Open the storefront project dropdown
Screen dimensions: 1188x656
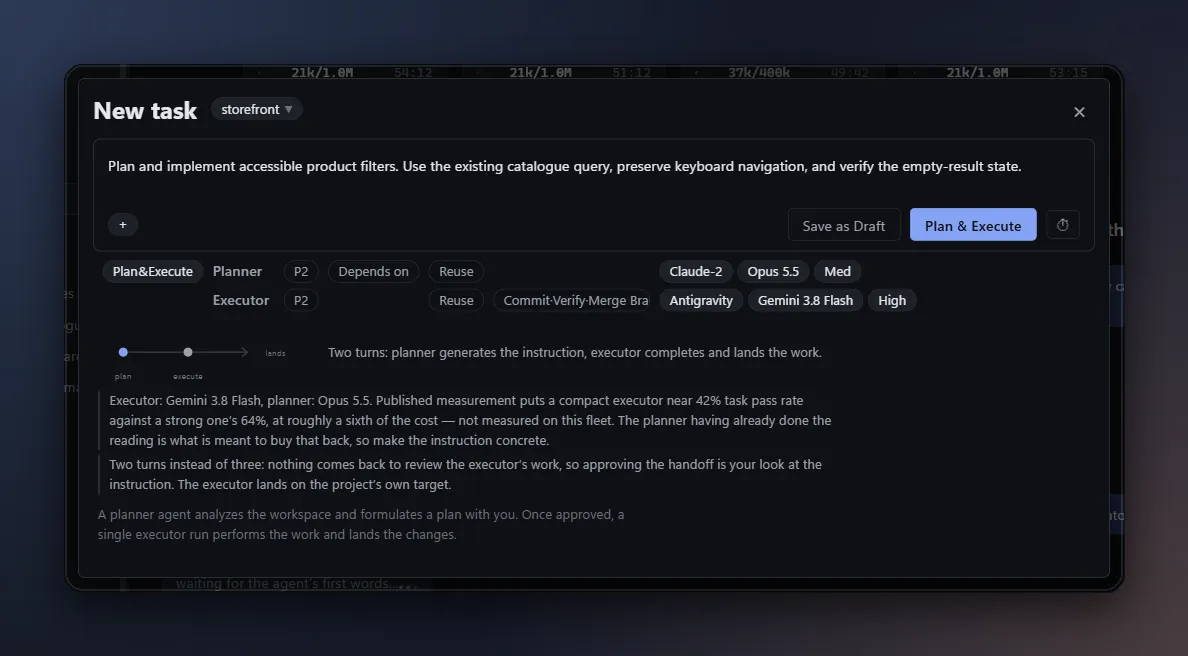[x=257, y=110]
